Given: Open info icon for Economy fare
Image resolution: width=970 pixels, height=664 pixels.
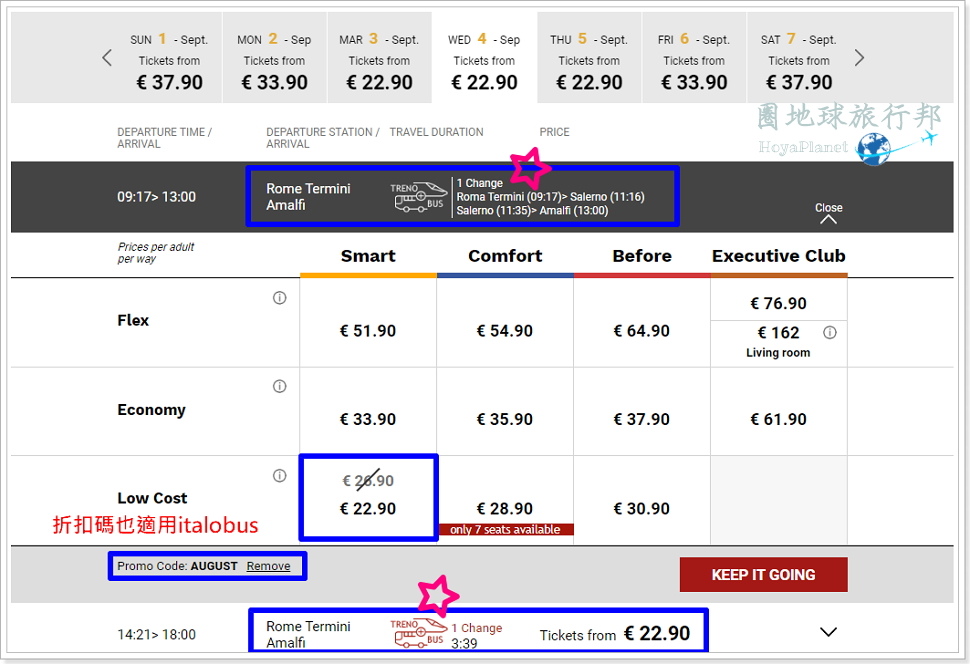Looking at the screenshot, I should coord(280,387).
